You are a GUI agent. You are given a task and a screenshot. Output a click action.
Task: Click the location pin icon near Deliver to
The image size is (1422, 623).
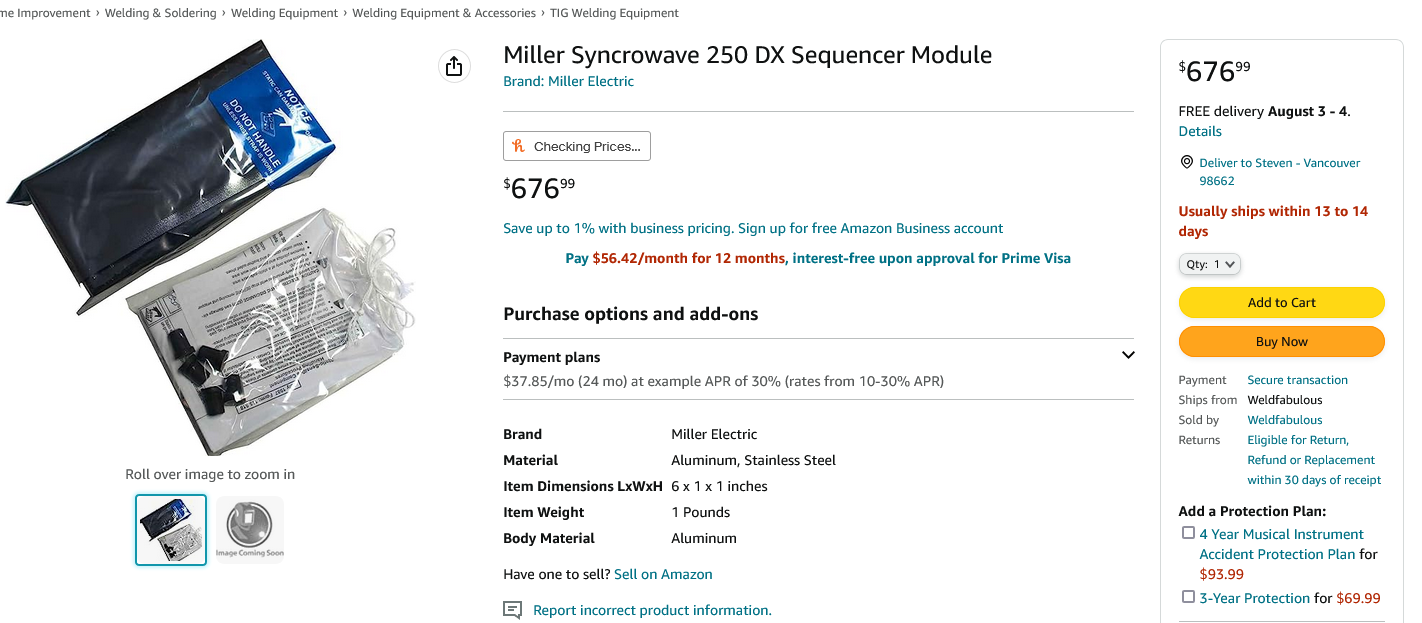coord(1186,162)
